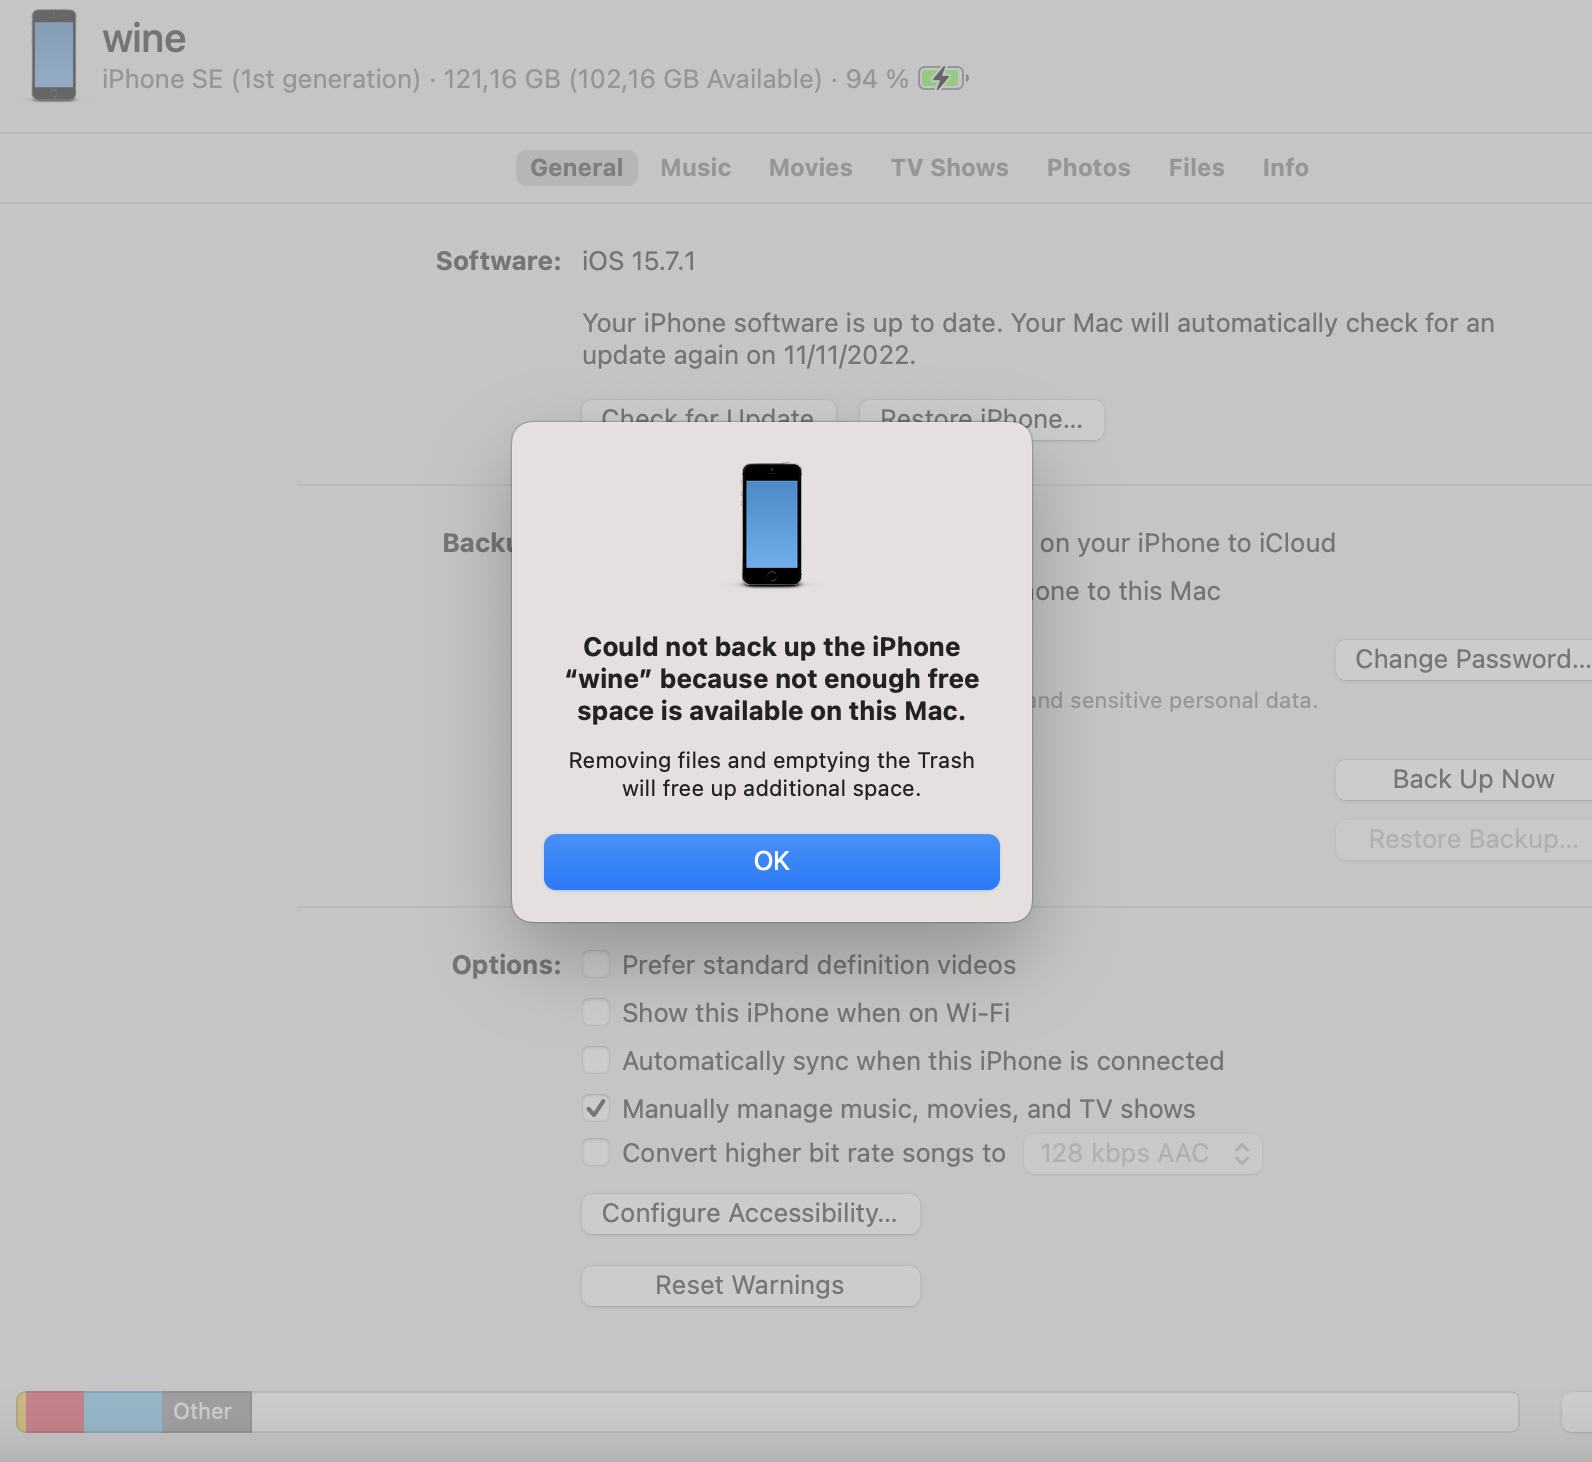1592x1462 pixels.
Task: Open the TV Shows tab
Action: (949, 168)
